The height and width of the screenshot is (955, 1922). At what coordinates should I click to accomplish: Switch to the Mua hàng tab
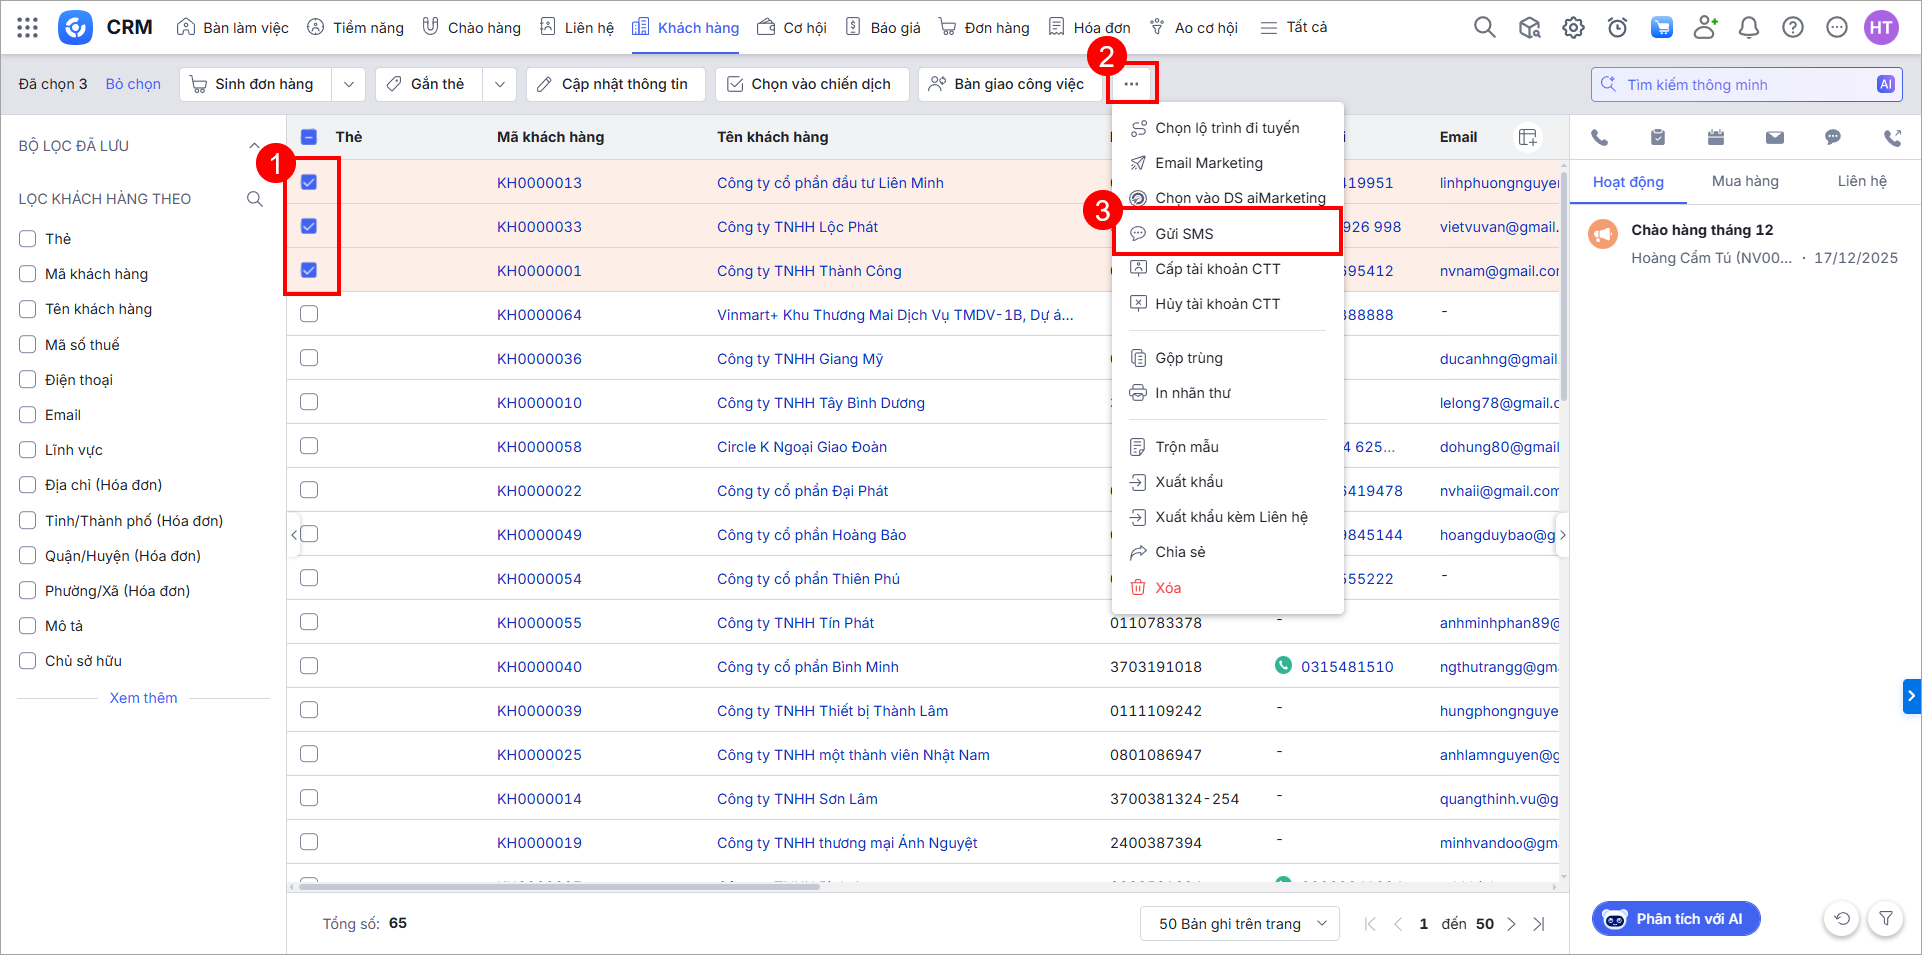tap(1745, 181)
